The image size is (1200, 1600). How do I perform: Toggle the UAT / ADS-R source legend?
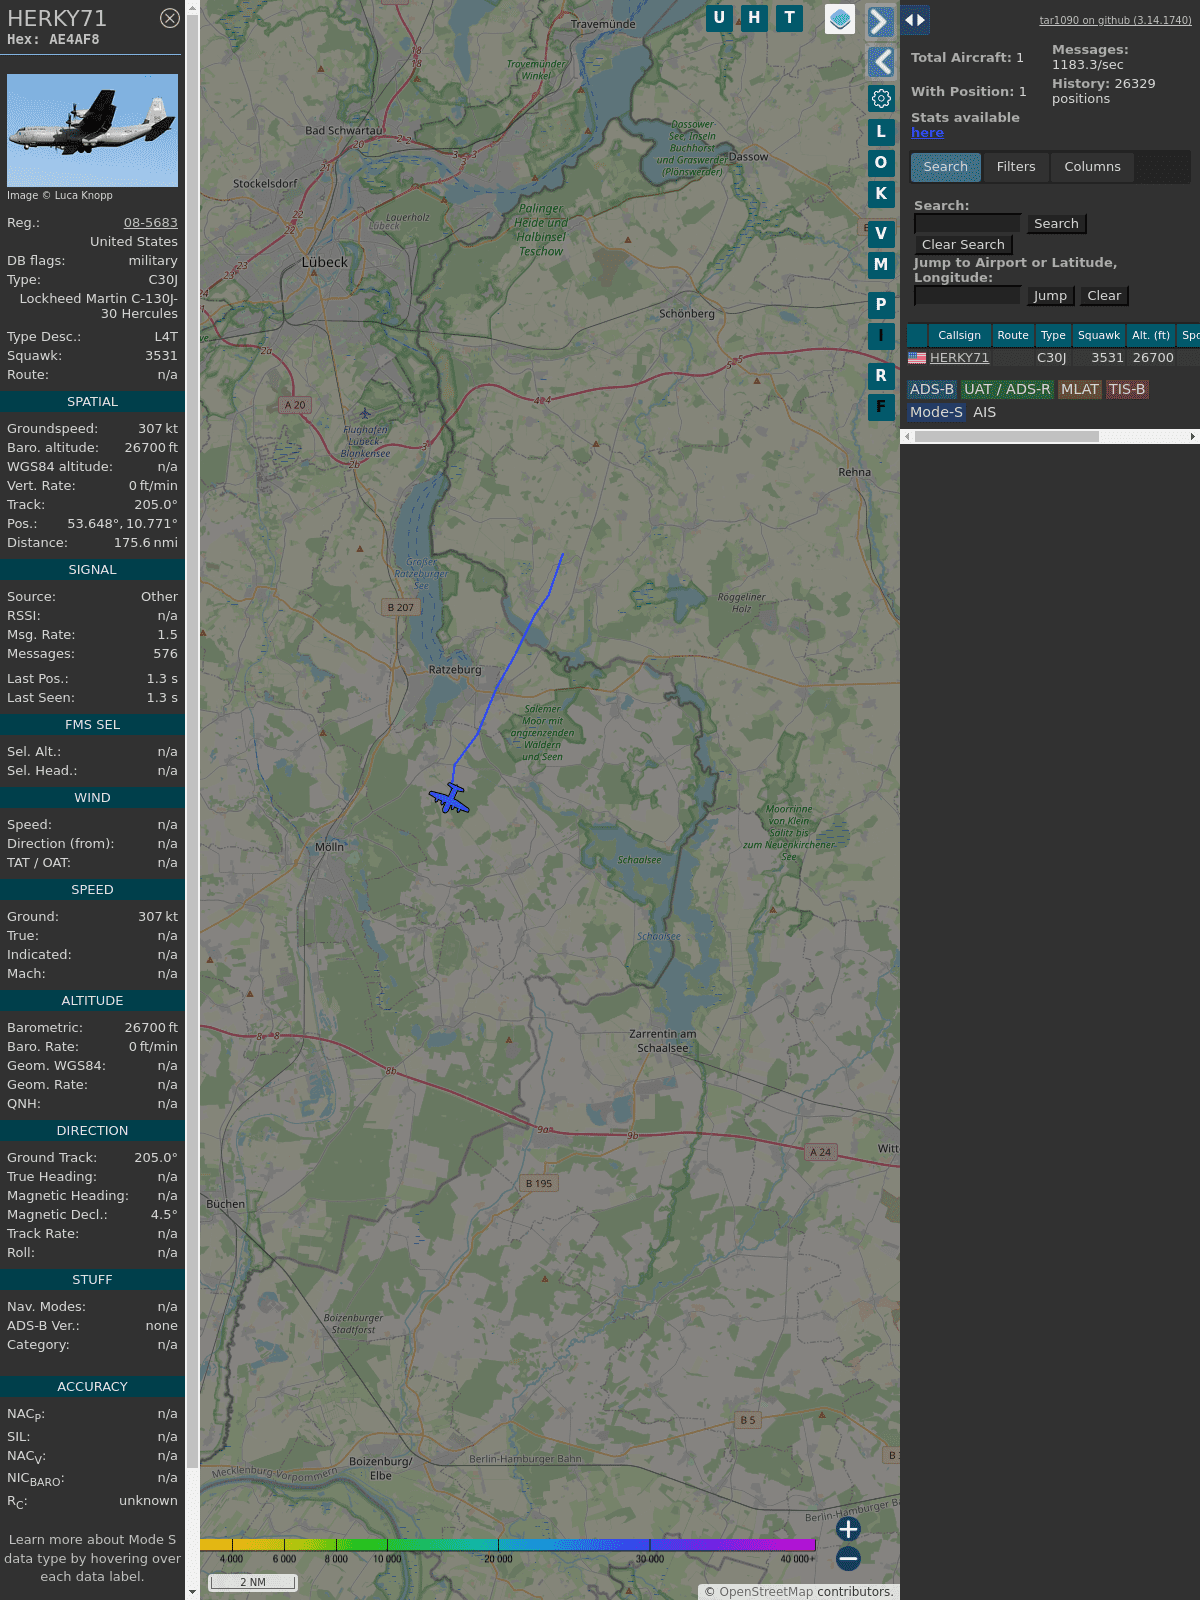point(1007,390)
